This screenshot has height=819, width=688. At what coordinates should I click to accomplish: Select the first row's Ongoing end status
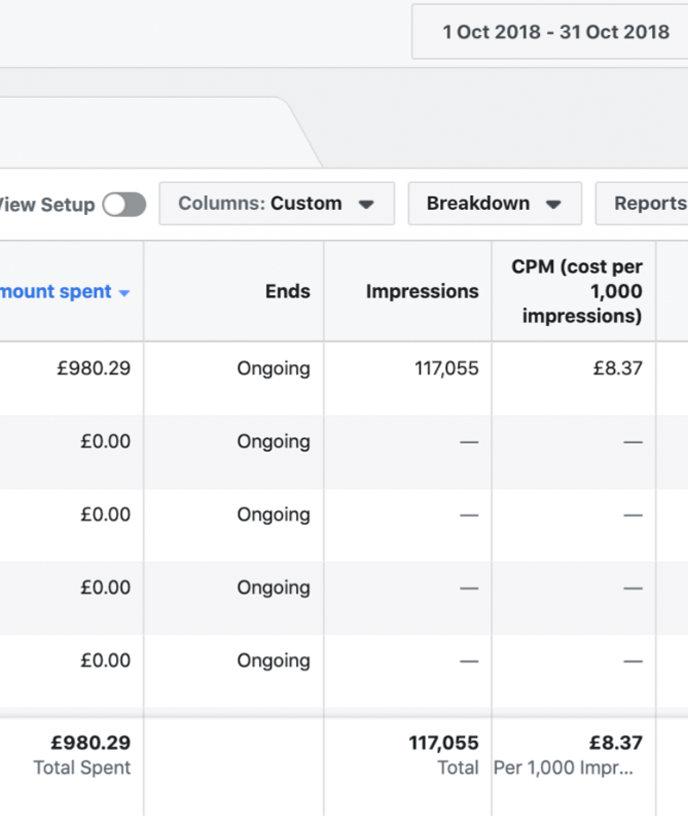(273, 368)
